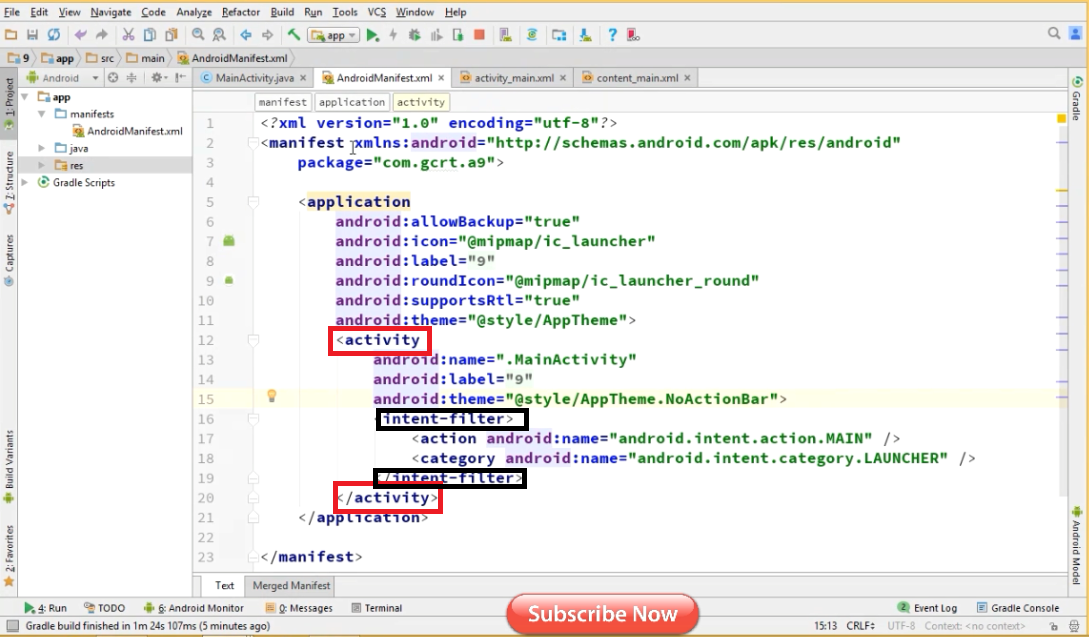The height and width of the screenshot is (637, 1089).
Task: Cut selection with scissors icon
Action: click(128, 35)
